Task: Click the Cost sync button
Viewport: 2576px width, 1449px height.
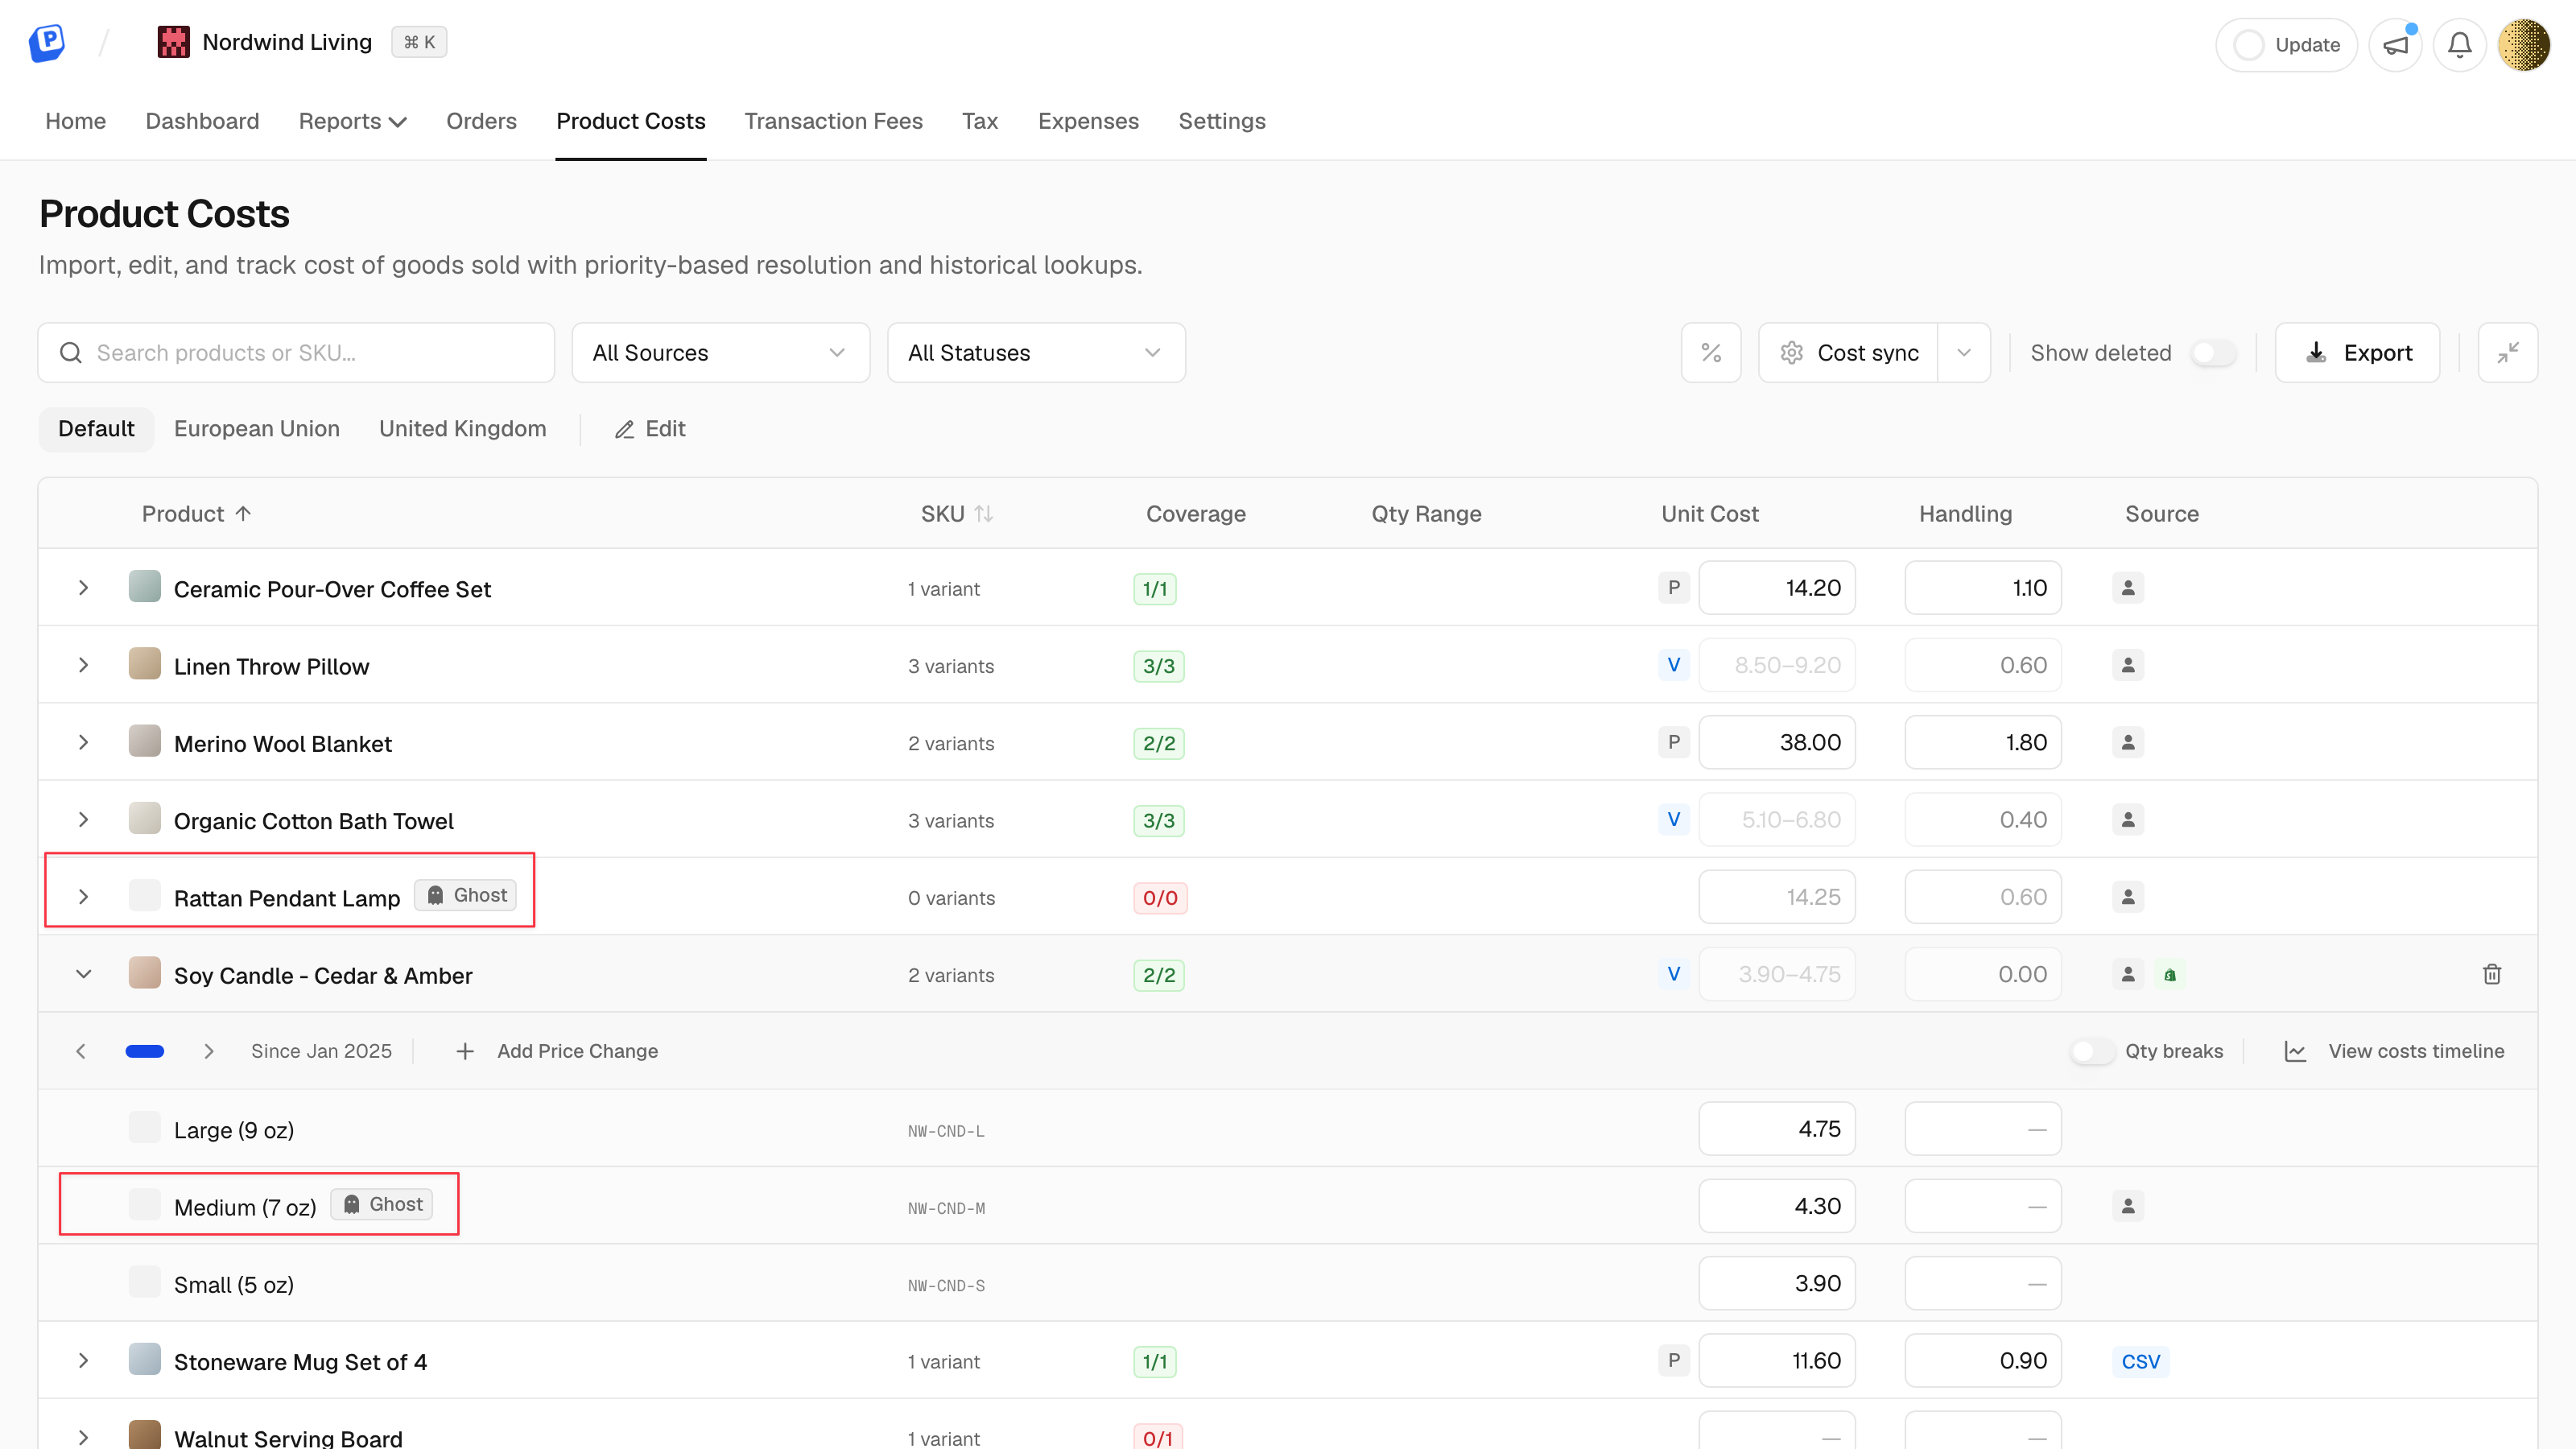Action: [x=1849, y=353]
